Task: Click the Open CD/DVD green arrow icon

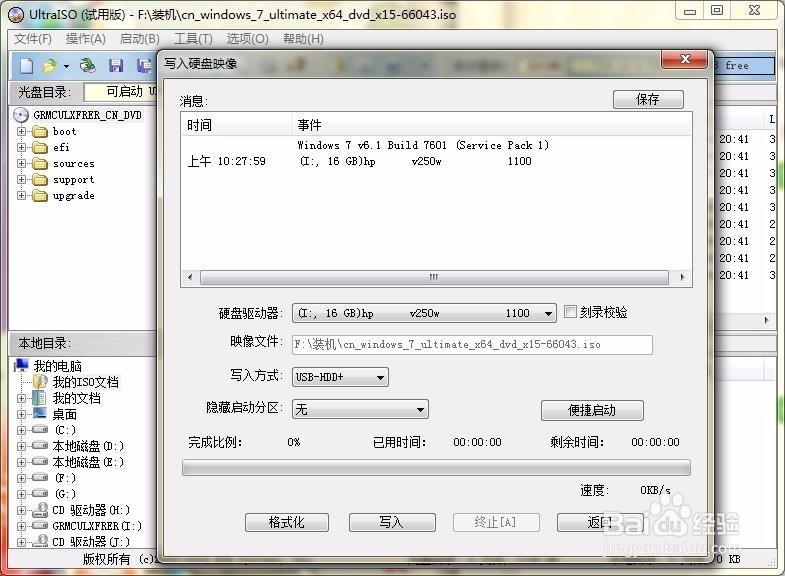Action: point(88,66)
